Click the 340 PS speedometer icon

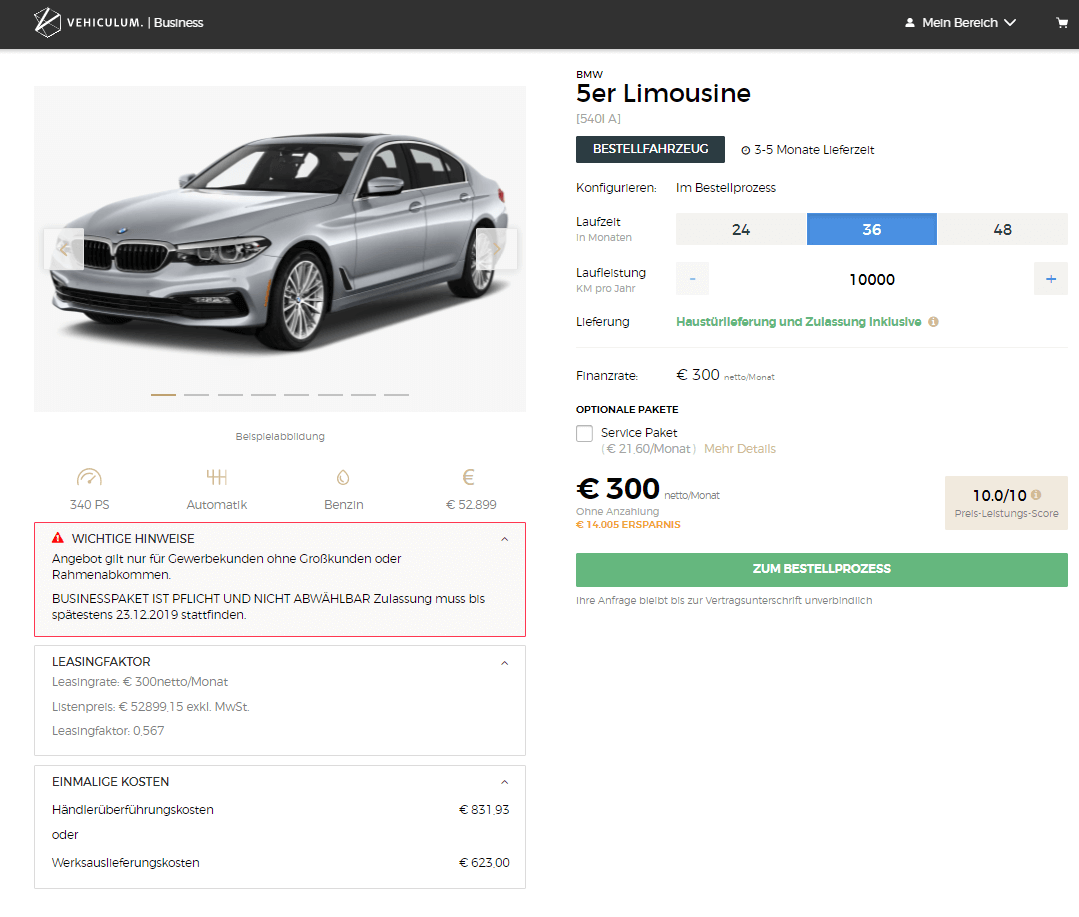(x=89, y=477)
